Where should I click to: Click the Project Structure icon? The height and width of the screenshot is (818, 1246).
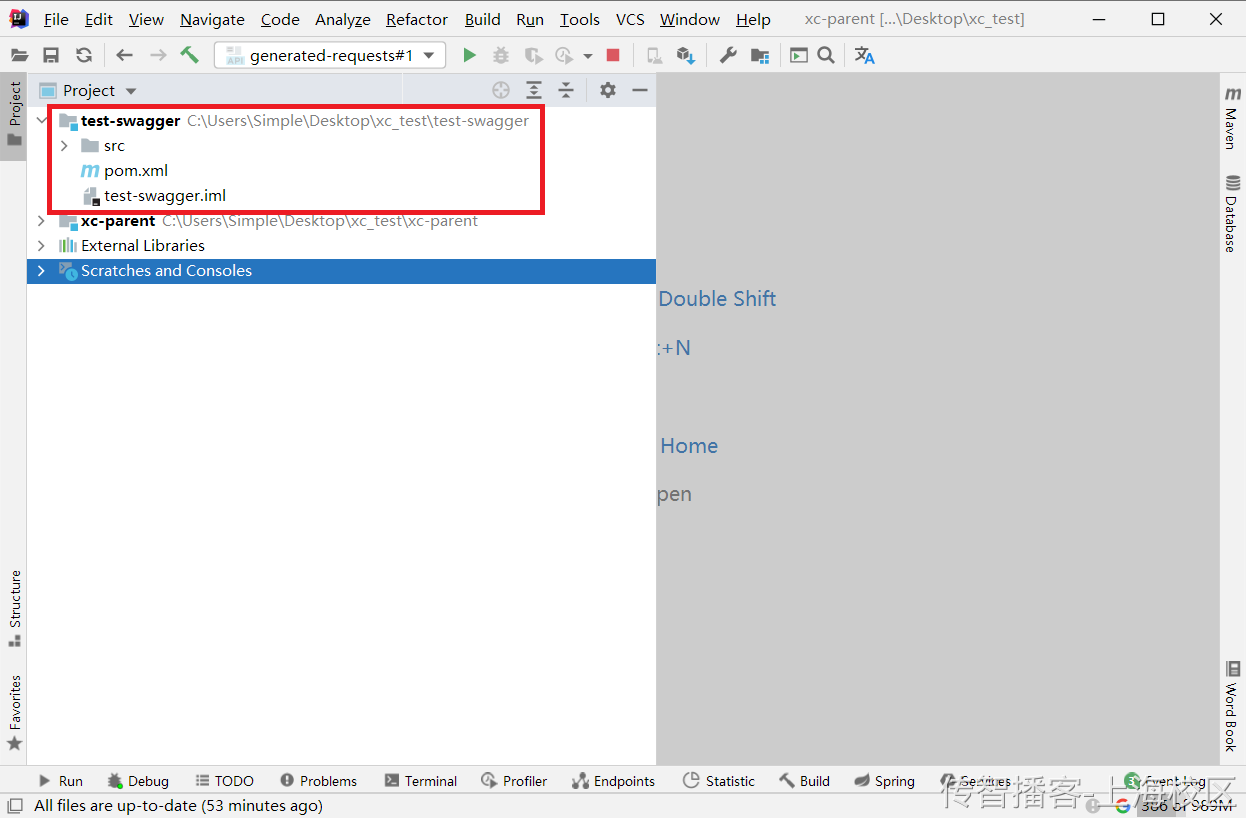coord(760,56)
